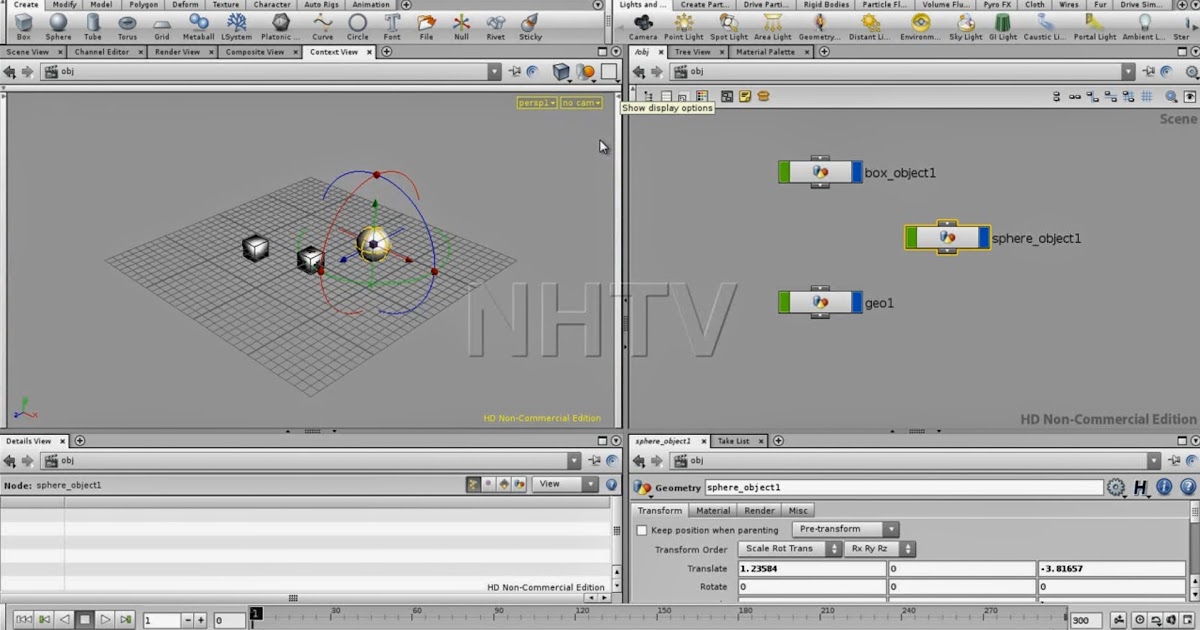Enable Keep position when parenting

641,530
